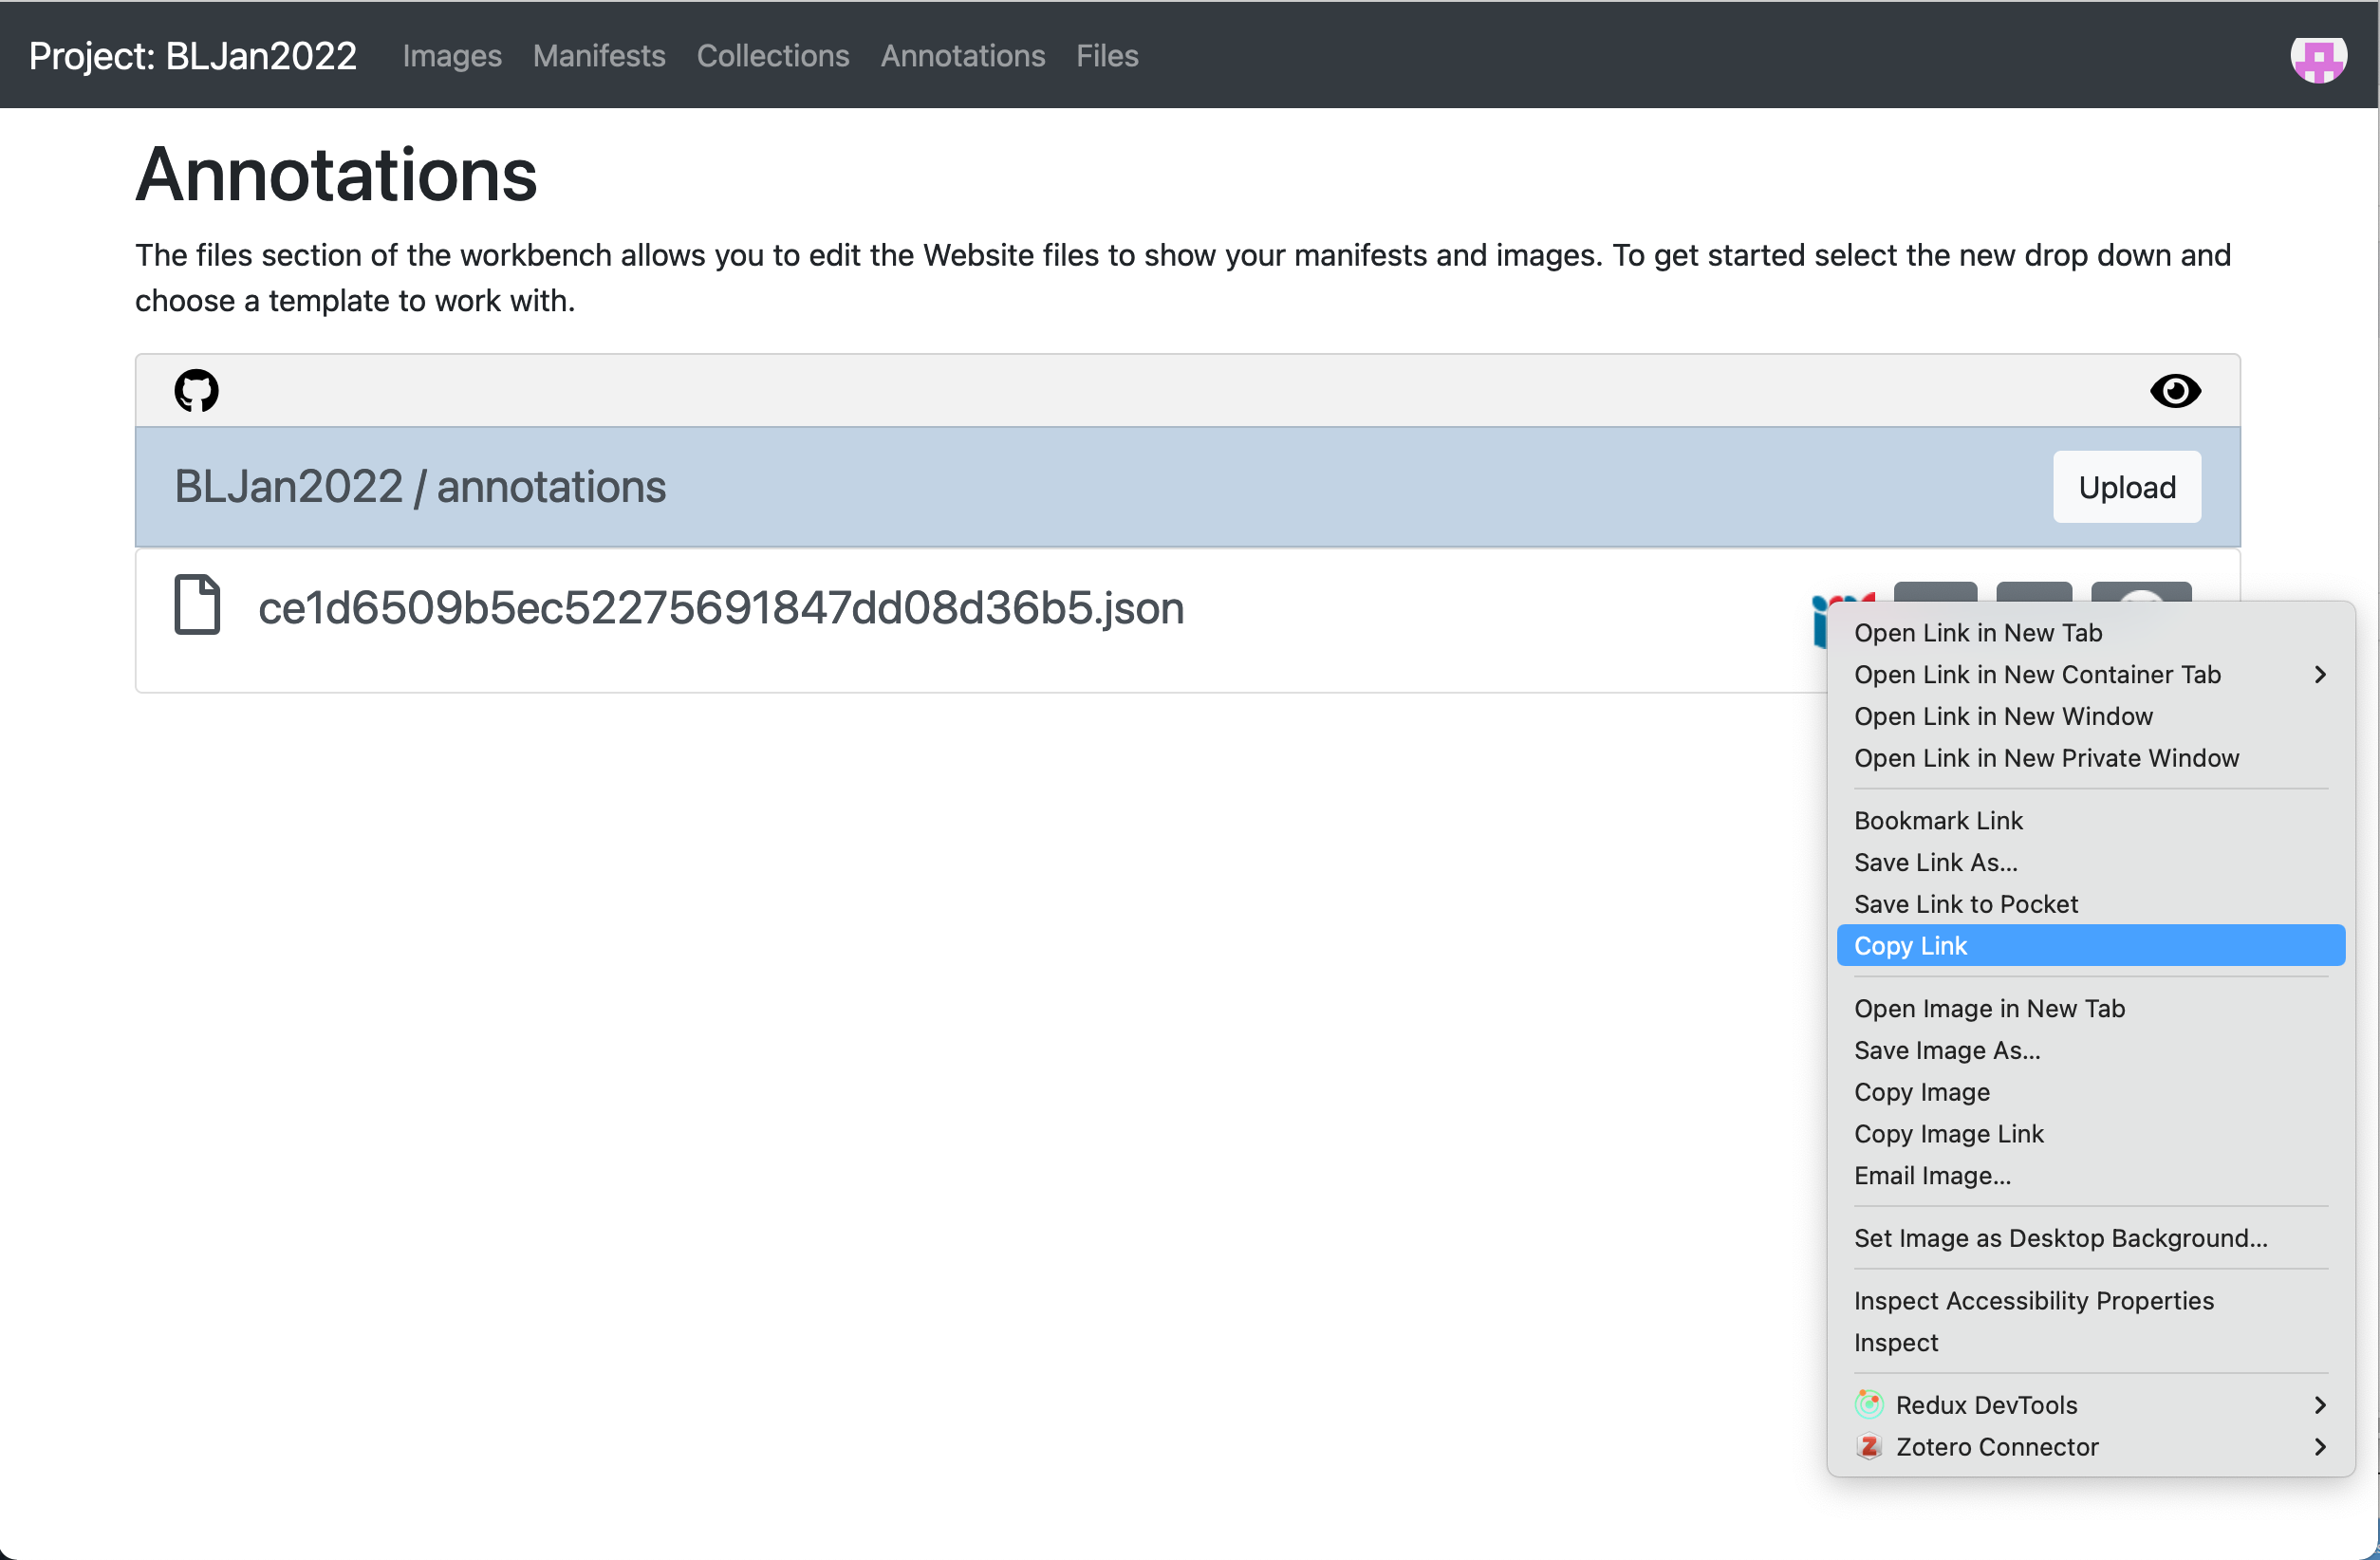Choose Copy Link from the context menu
The image size is (2380, 1560).
2090,946
